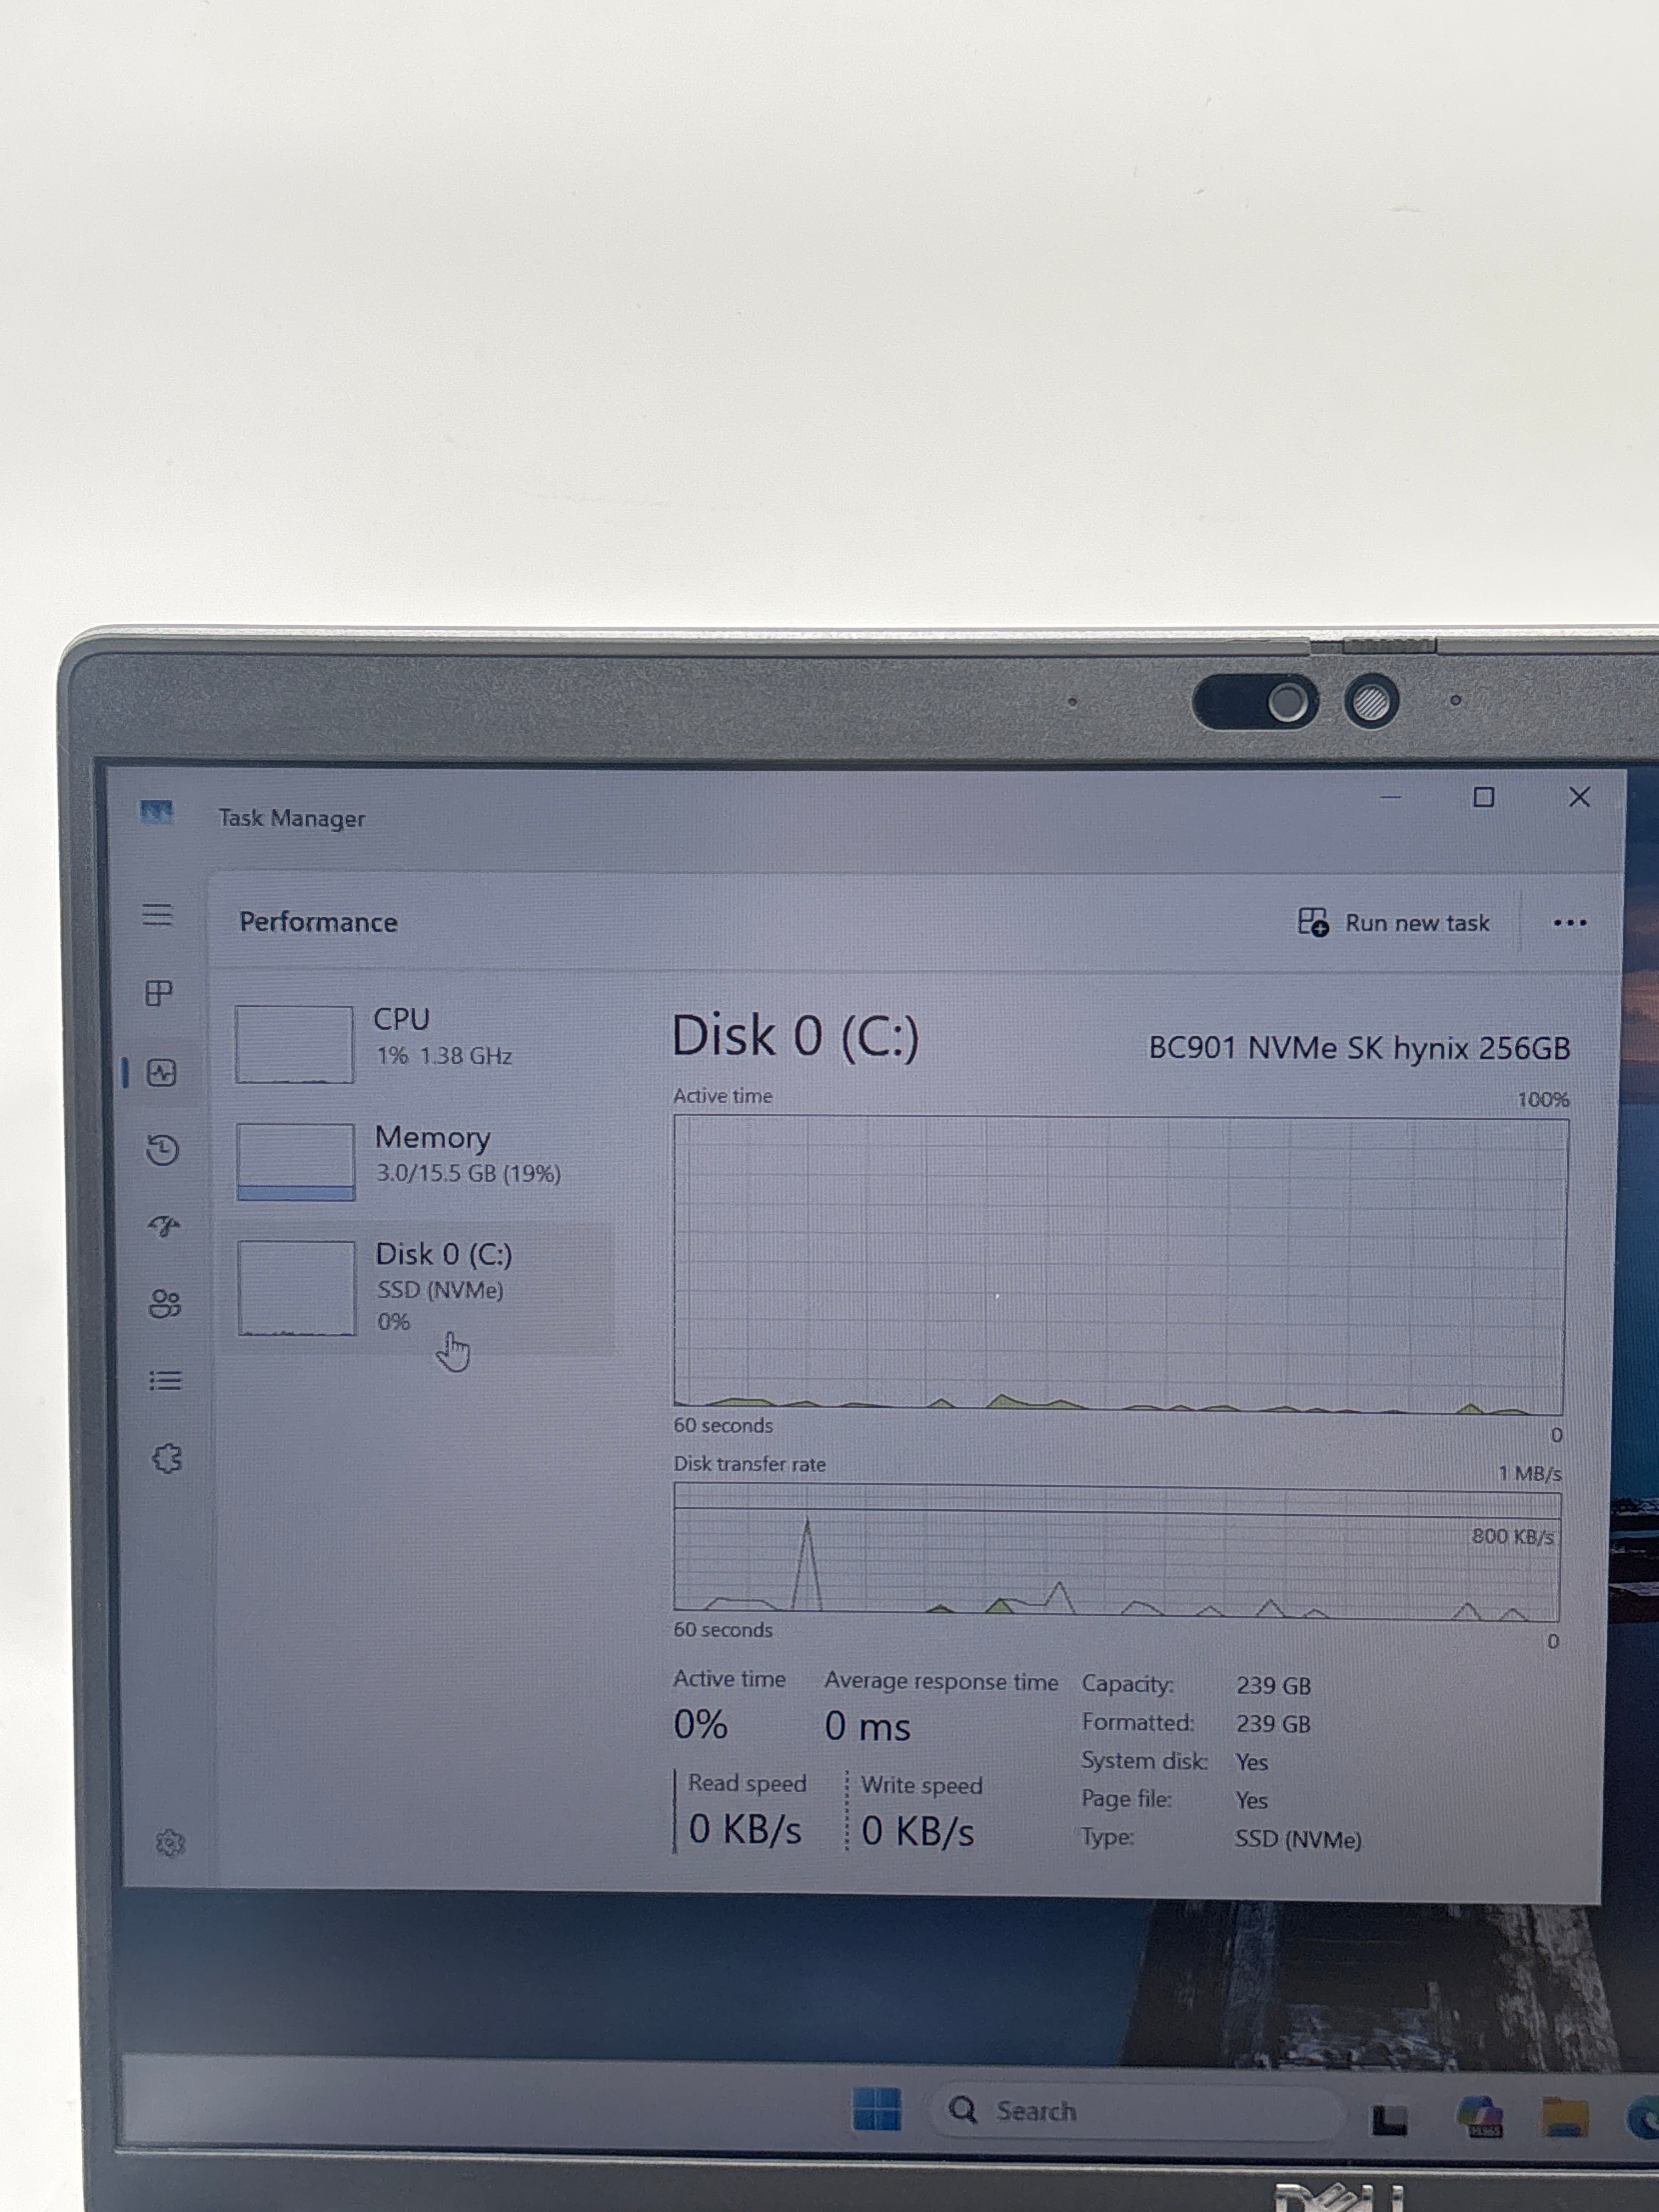The image size is (1659, 2212).
Task: Click the Type SSD (NVMe) value
Action: pyautogui.click(x=1298, y=1839)
